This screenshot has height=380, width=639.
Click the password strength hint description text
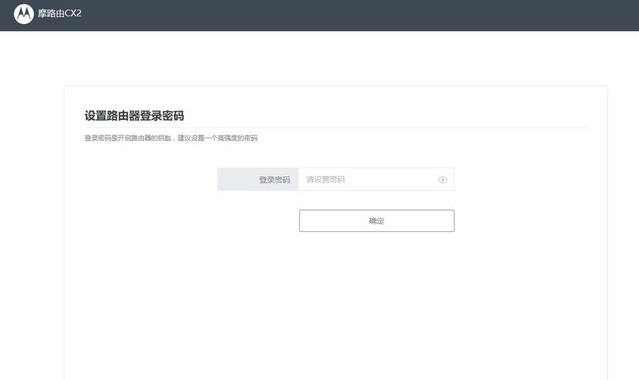click(171, 138)
